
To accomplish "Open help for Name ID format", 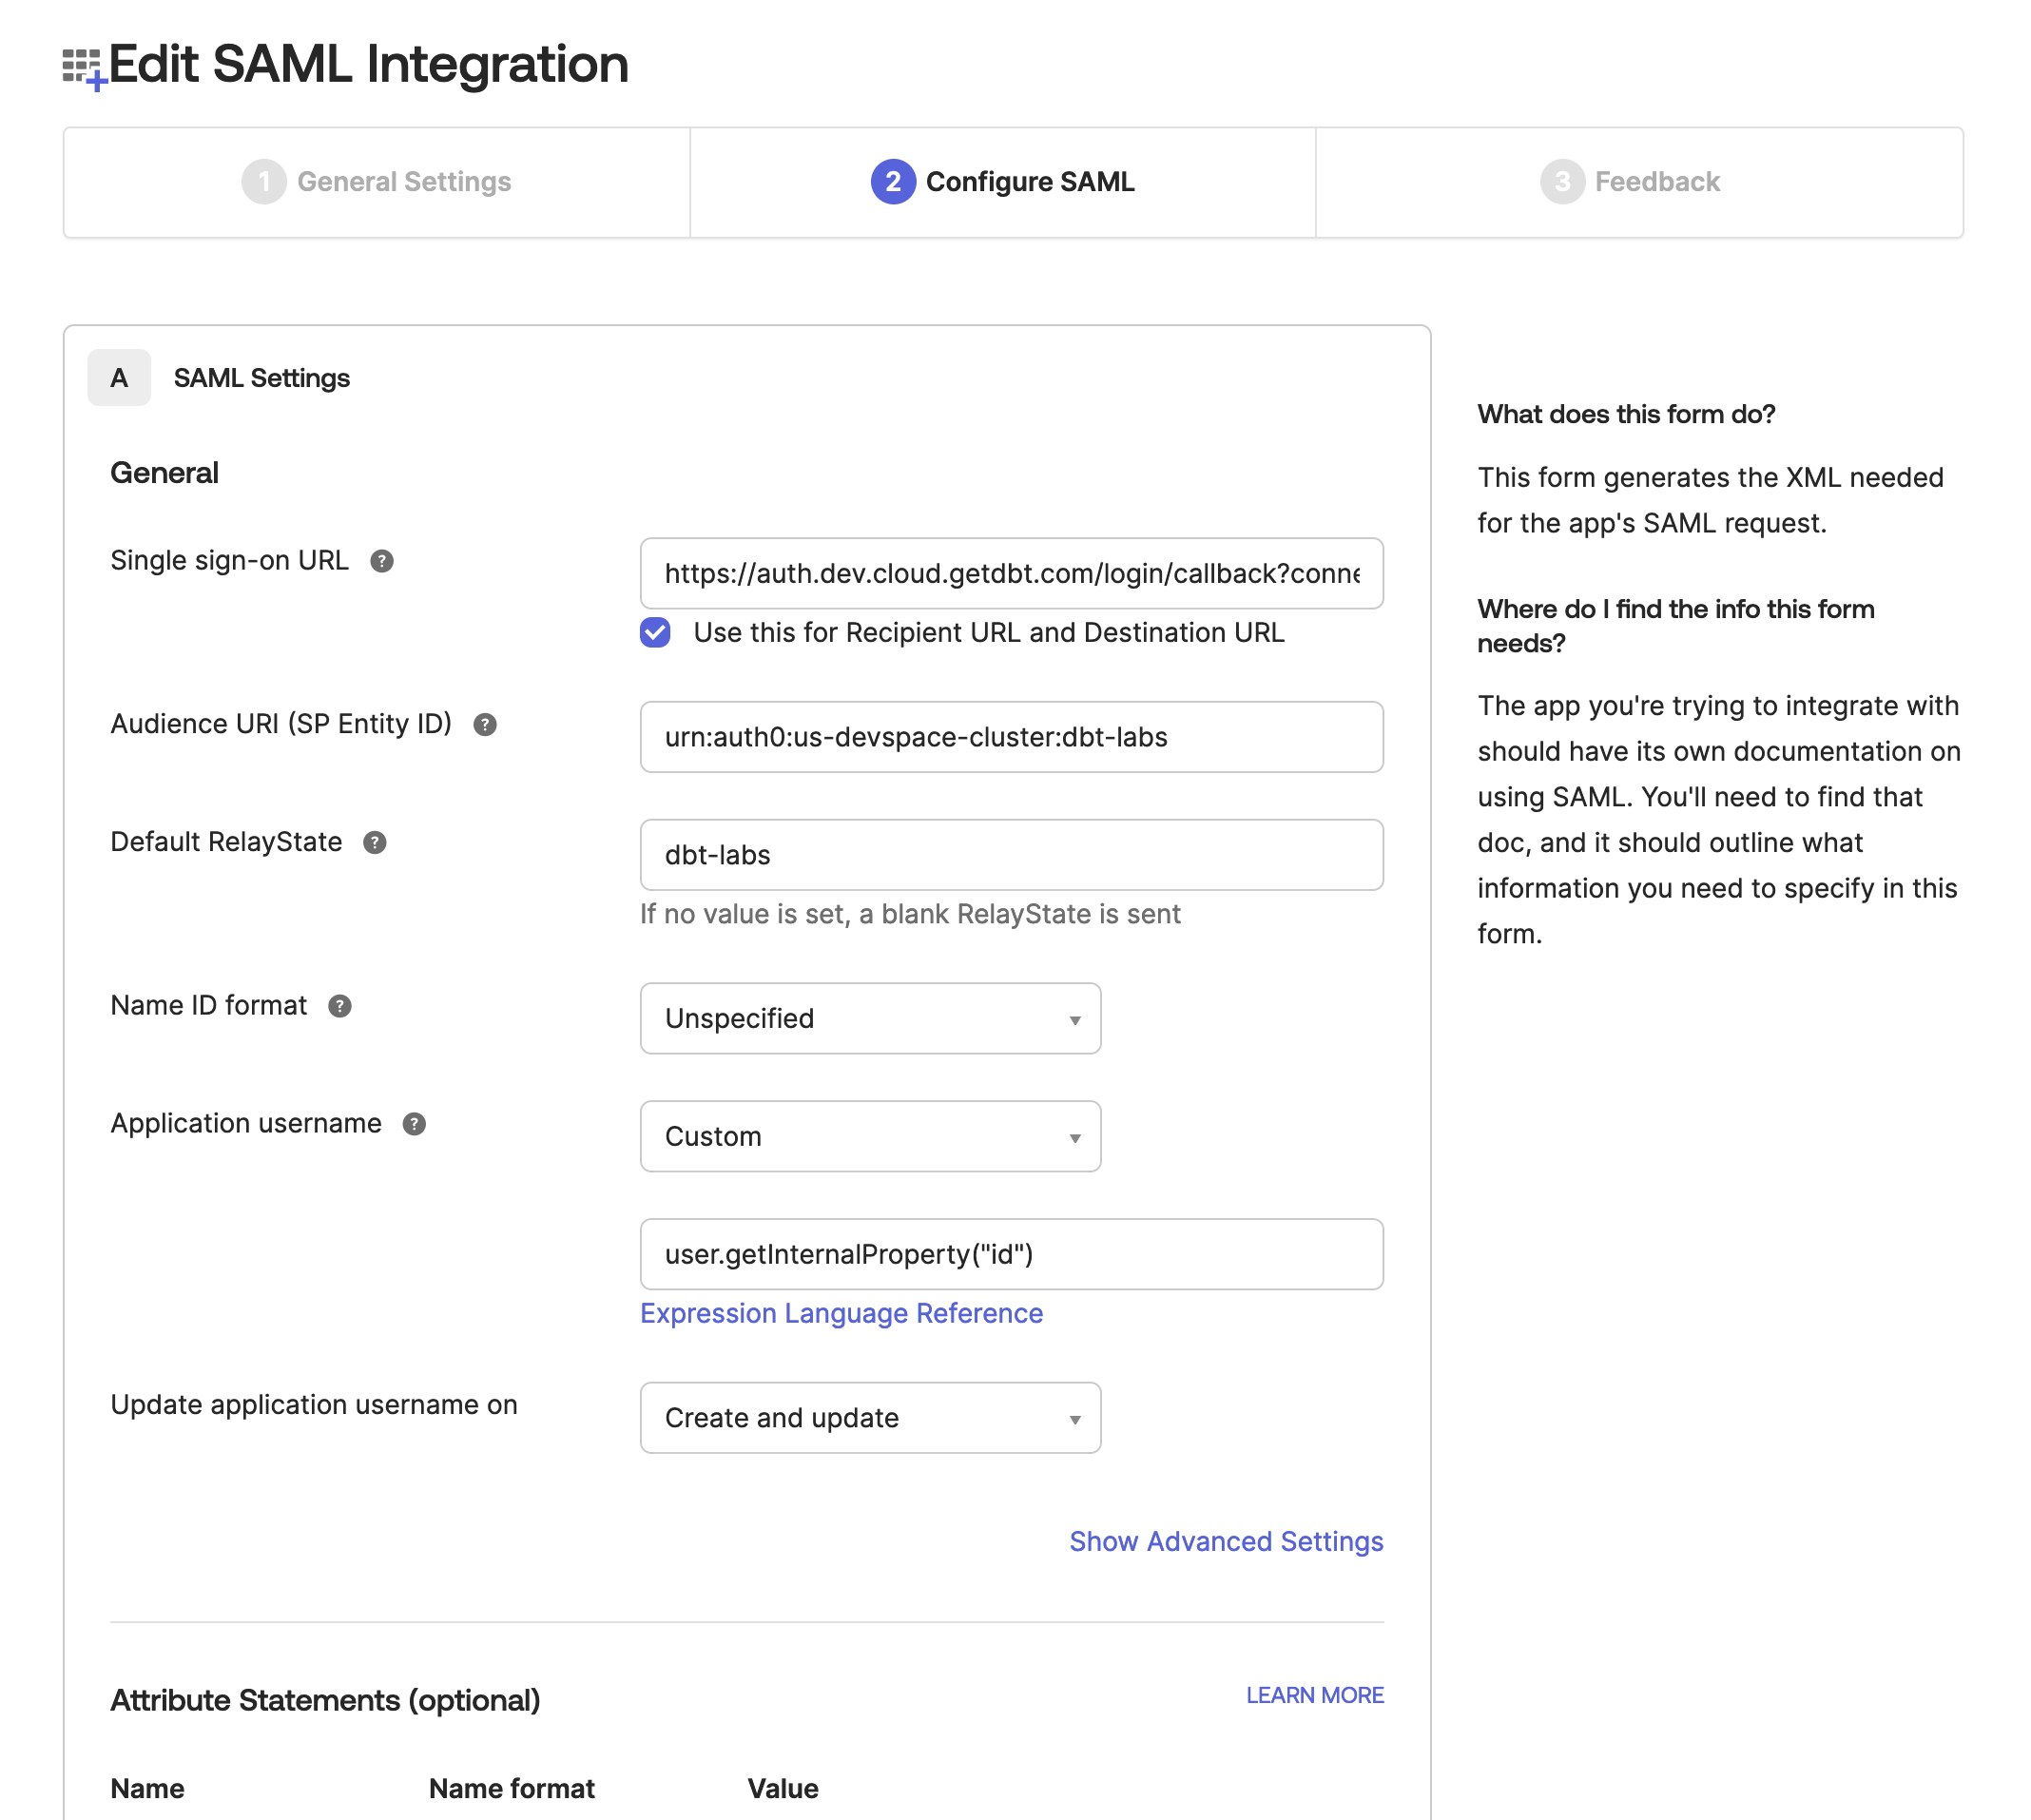I will [x=339, y=1007].
